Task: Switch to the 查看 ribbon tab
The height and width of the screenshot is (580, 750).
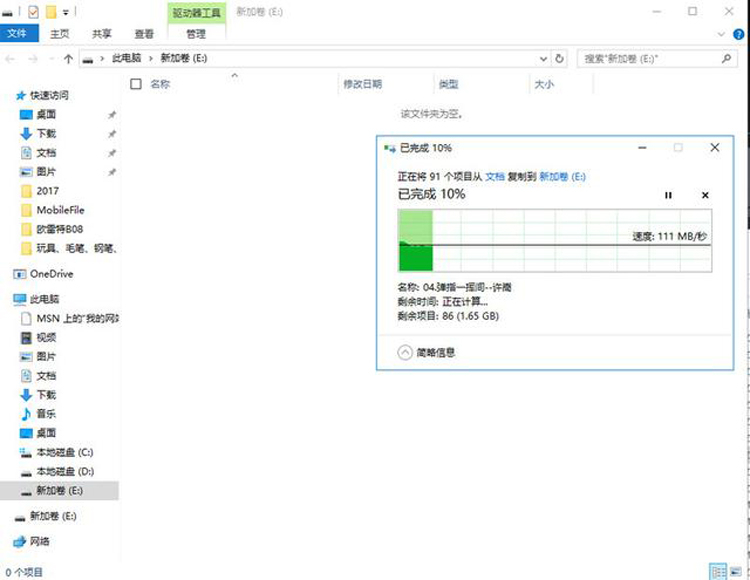Action: pos(145,33)
